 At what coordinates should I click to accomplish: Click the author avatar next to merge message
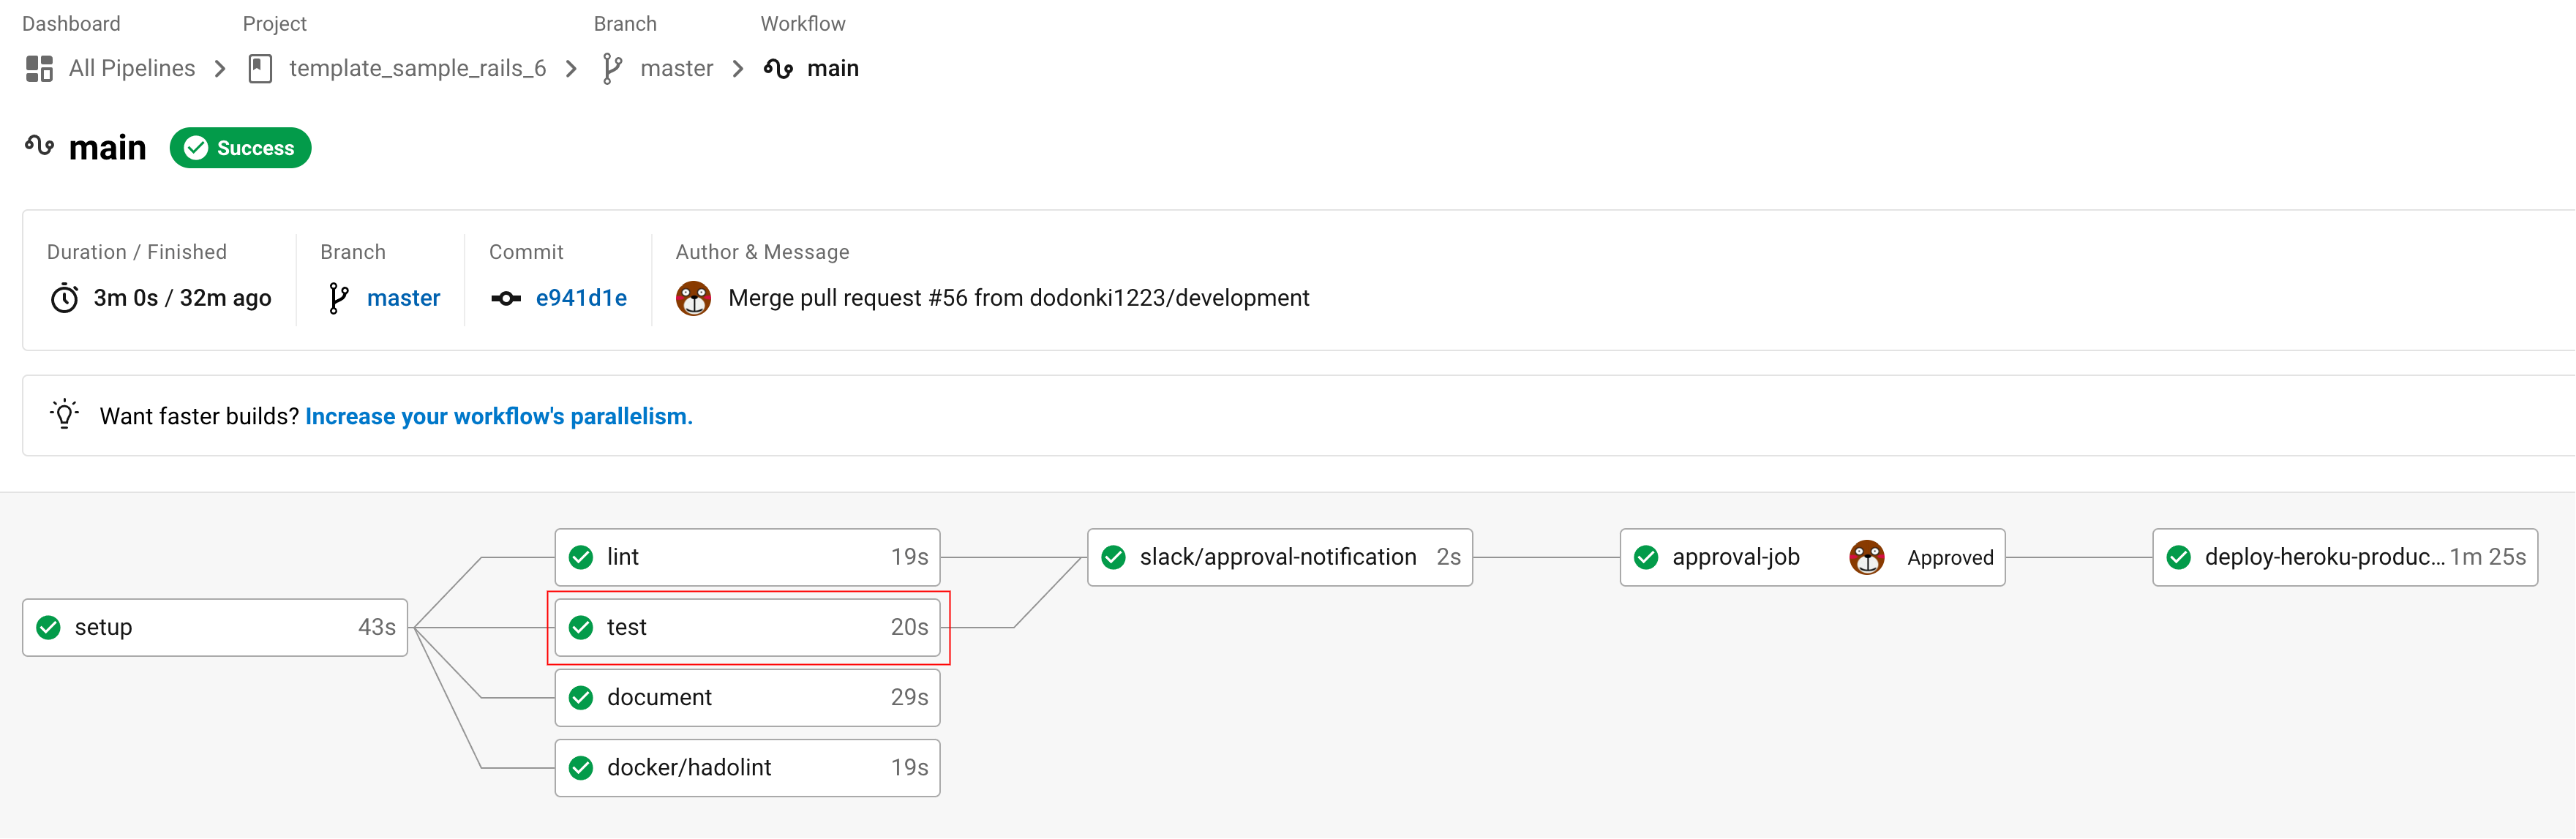693,298
